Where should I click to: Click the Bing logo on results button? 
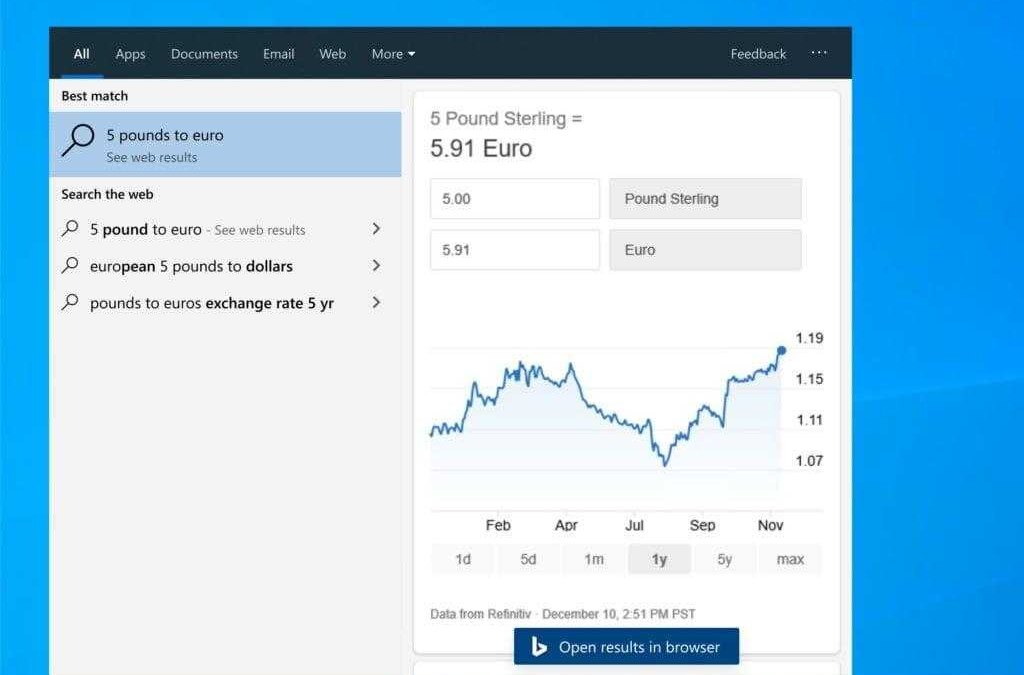tap(539, 647)
